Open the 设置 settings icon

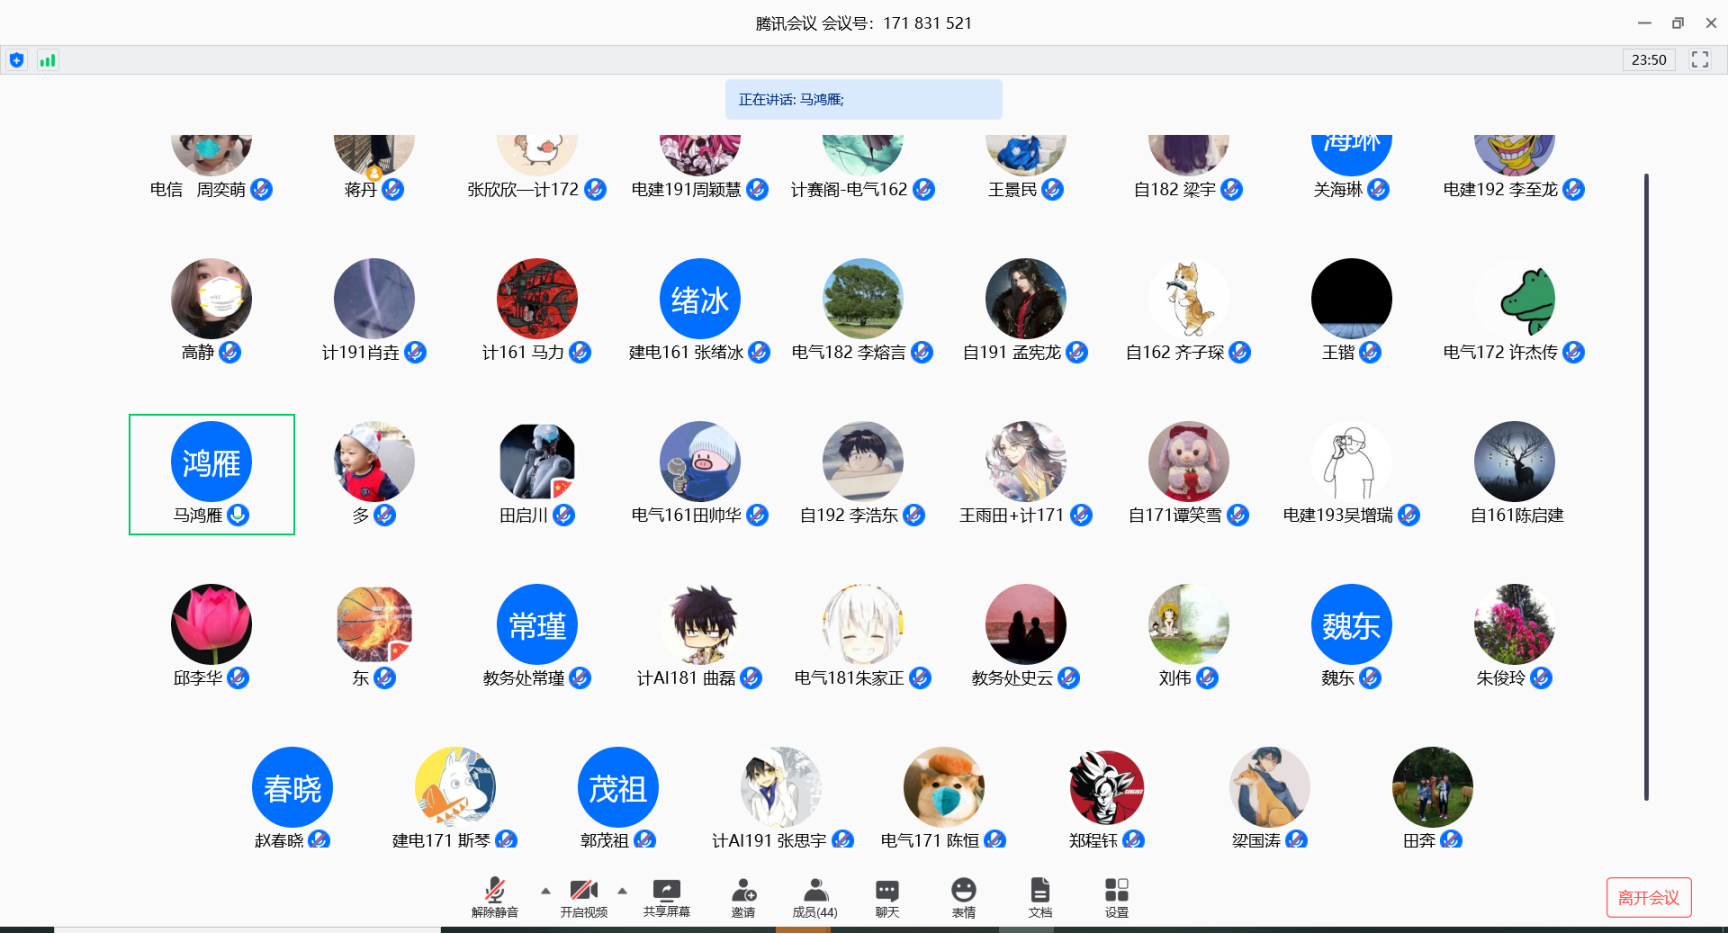click(1116, 891)
